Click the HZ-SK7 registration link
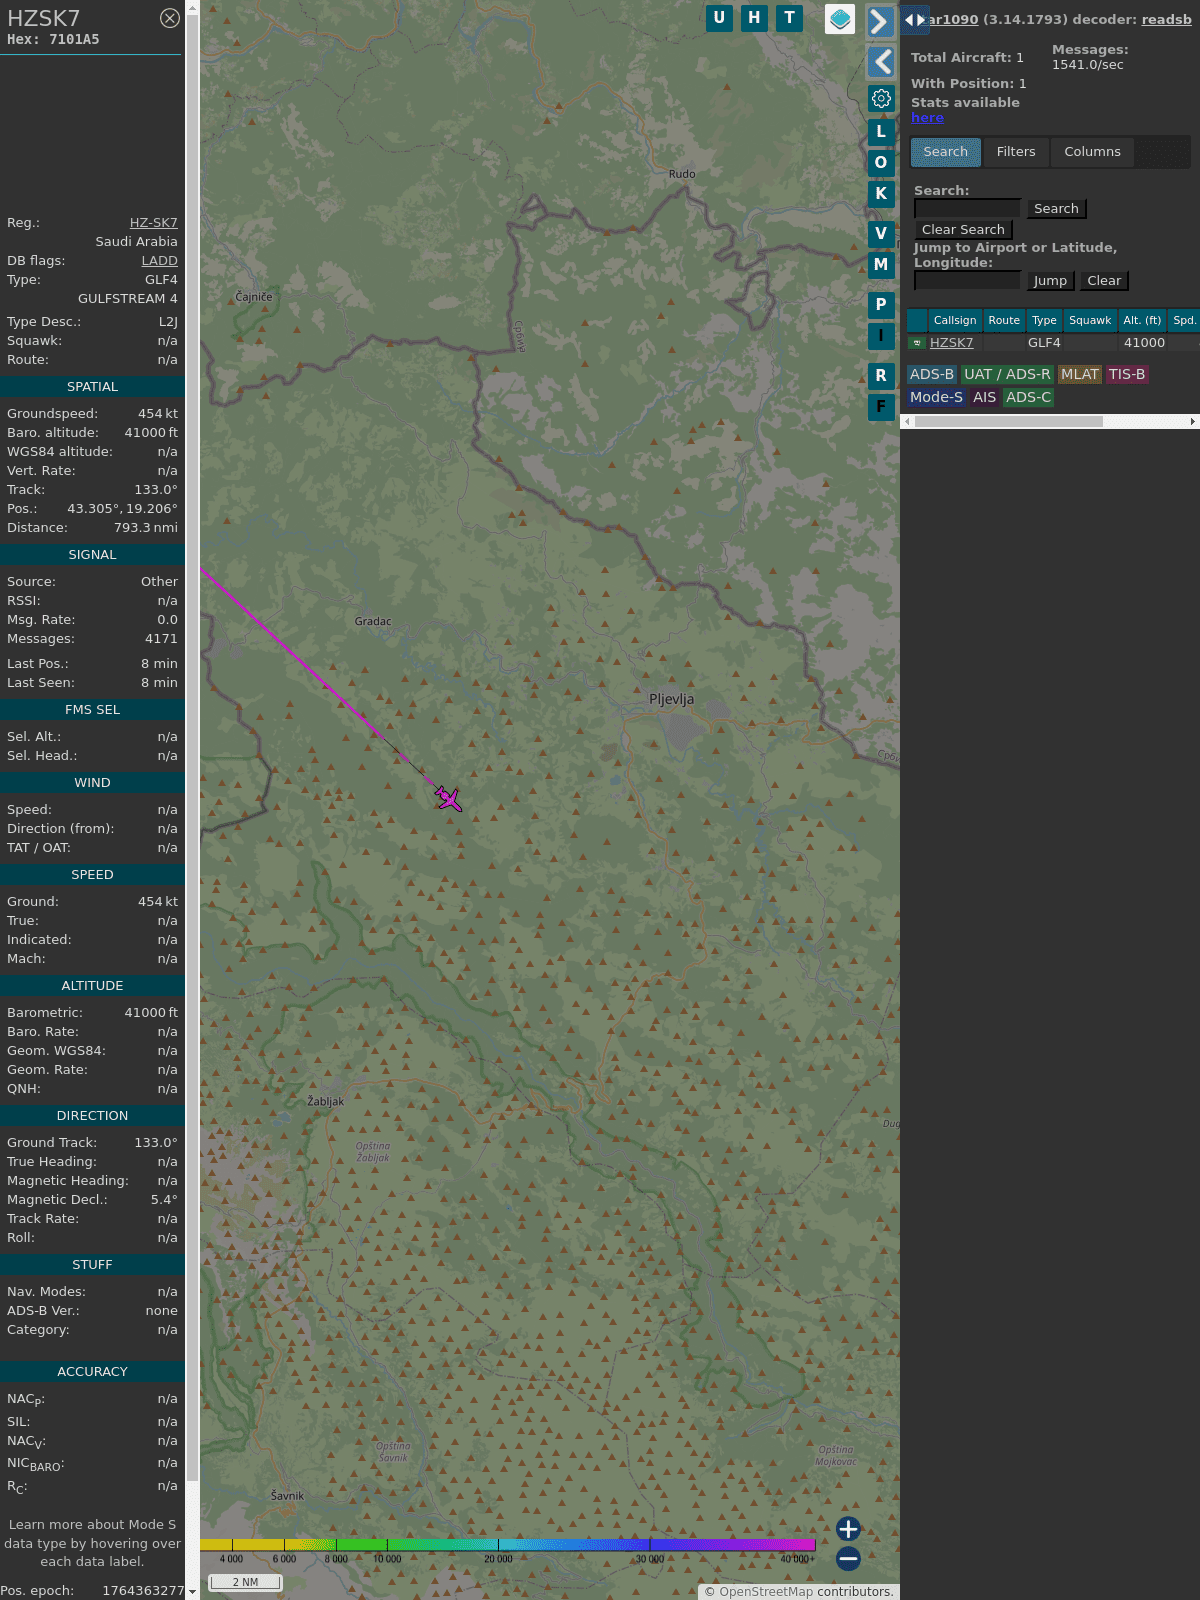The width and height of the screenshot is (1200, 1600). pos(153,223)
